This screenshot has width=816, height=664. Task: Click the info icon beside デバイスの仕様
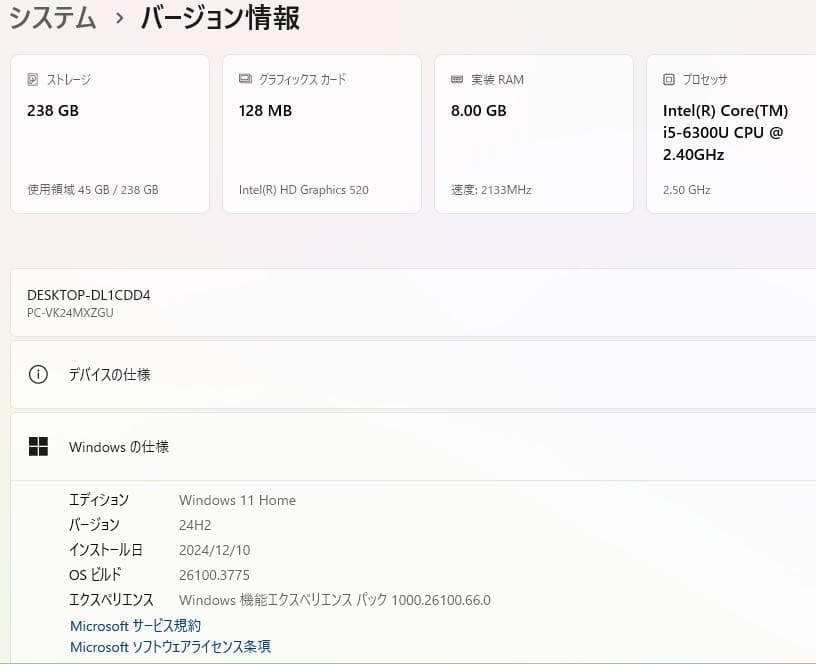(x=38, y=374)
